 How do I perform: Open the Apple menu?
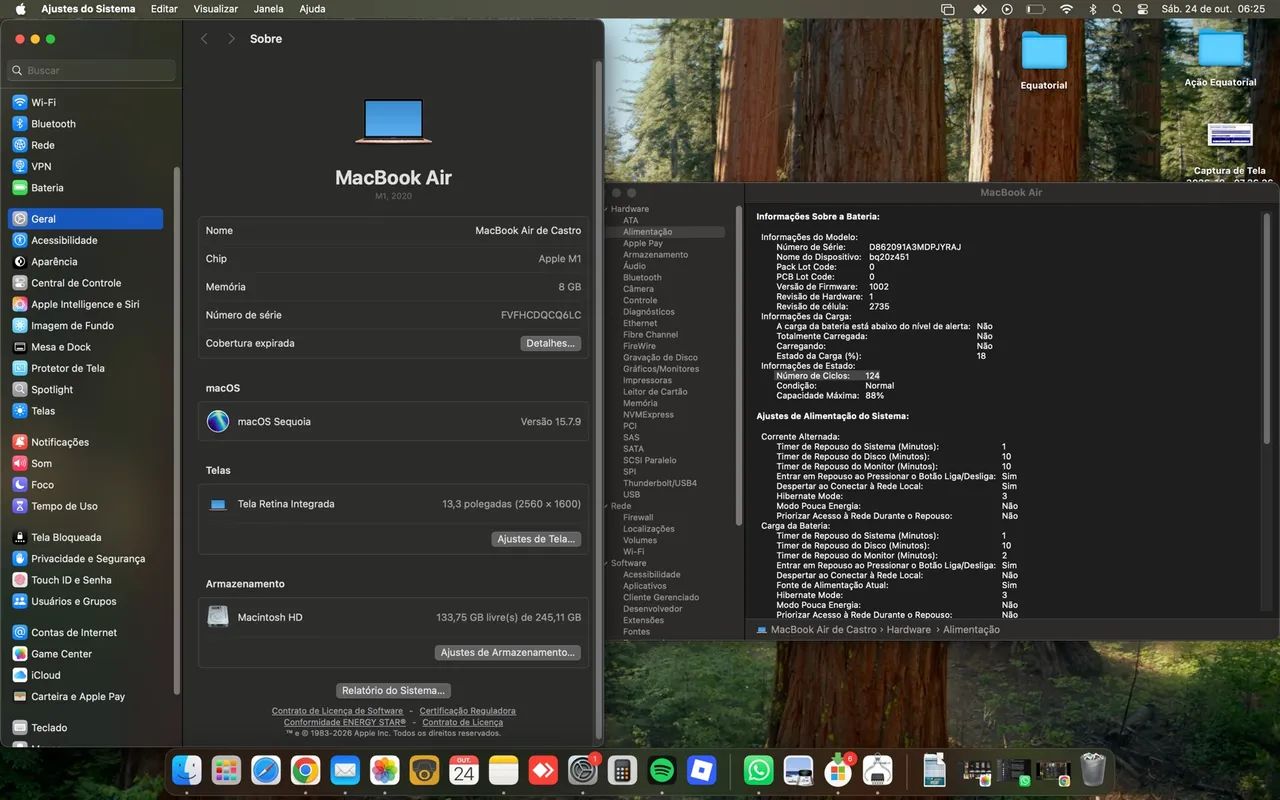pyautogui.click(x=20, y=9)
